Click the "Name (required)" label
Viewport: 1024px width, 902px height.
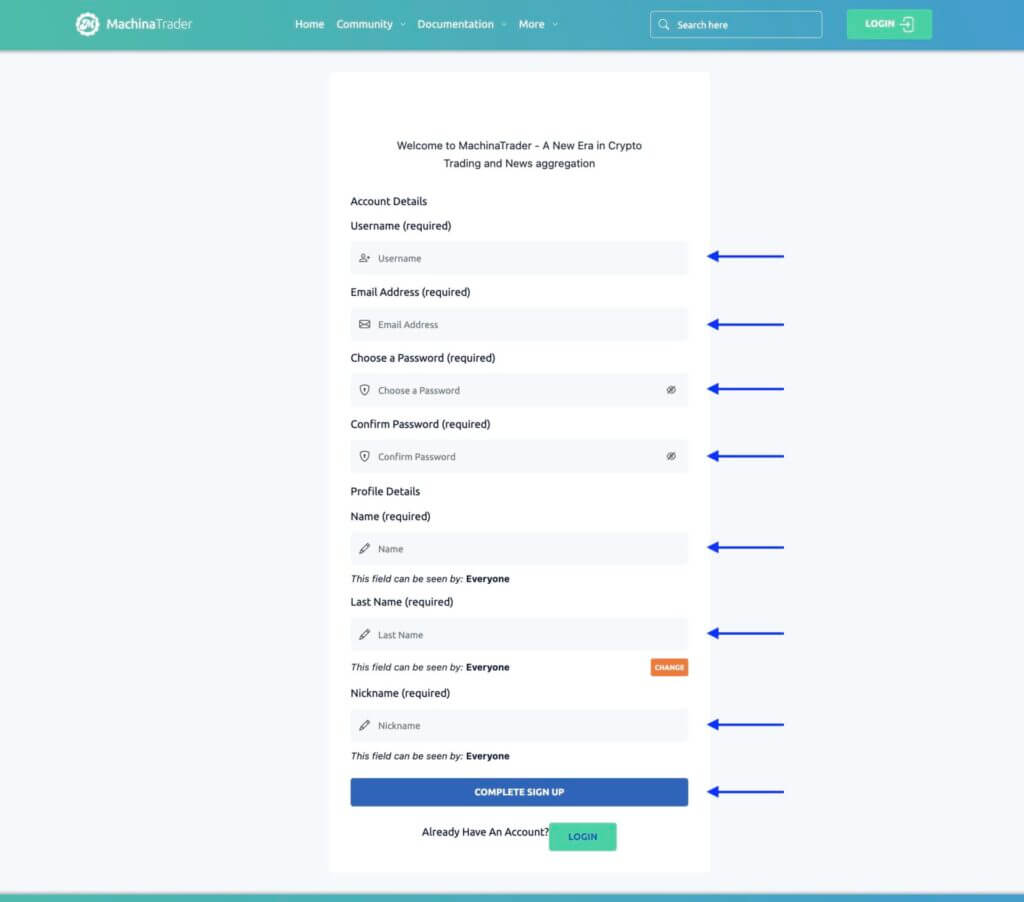[x=391, y=516]
